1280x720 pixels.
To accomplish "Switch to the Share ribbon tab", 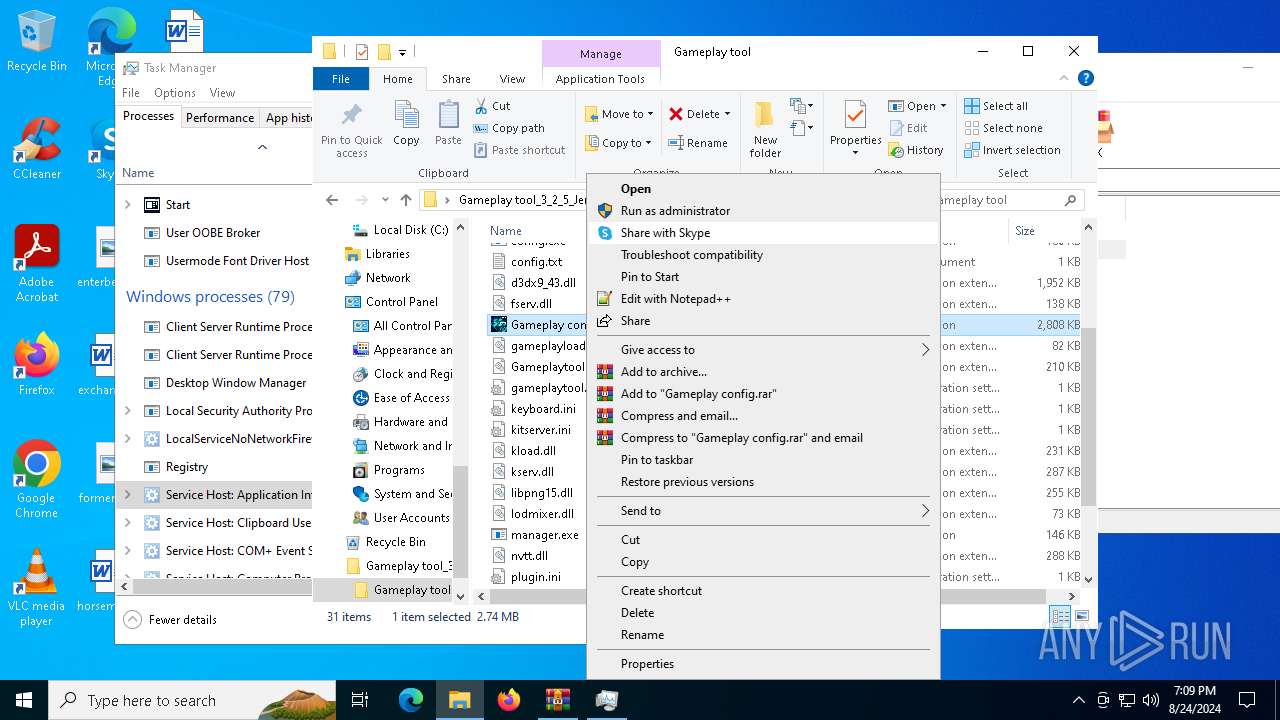I will point(456,79).
